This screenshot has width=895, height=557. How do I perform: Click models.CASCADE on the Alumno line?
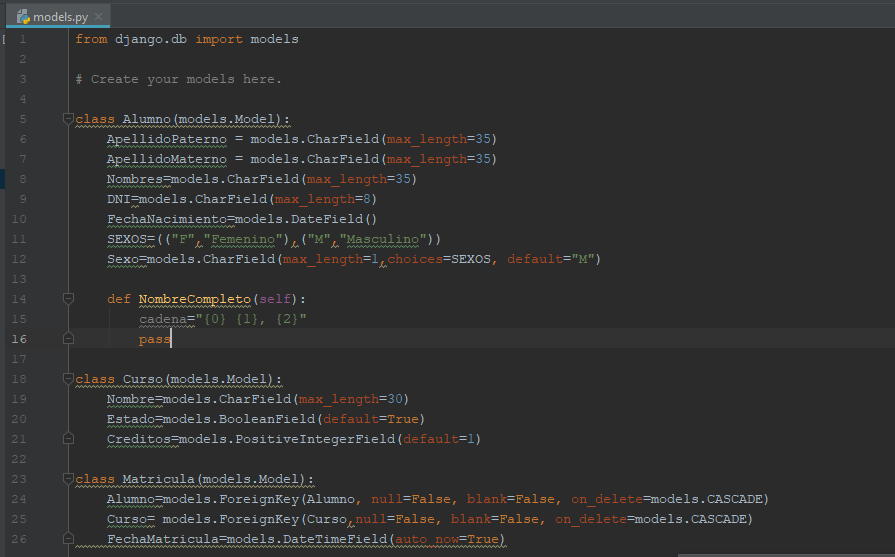click(x=706, y=498)
